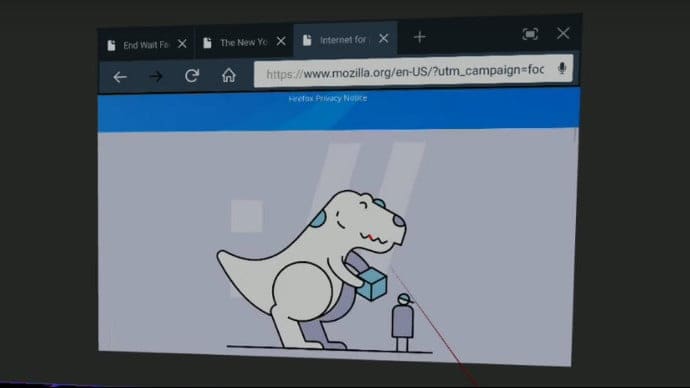Activate voice search microphone icon

click(562, 68)
